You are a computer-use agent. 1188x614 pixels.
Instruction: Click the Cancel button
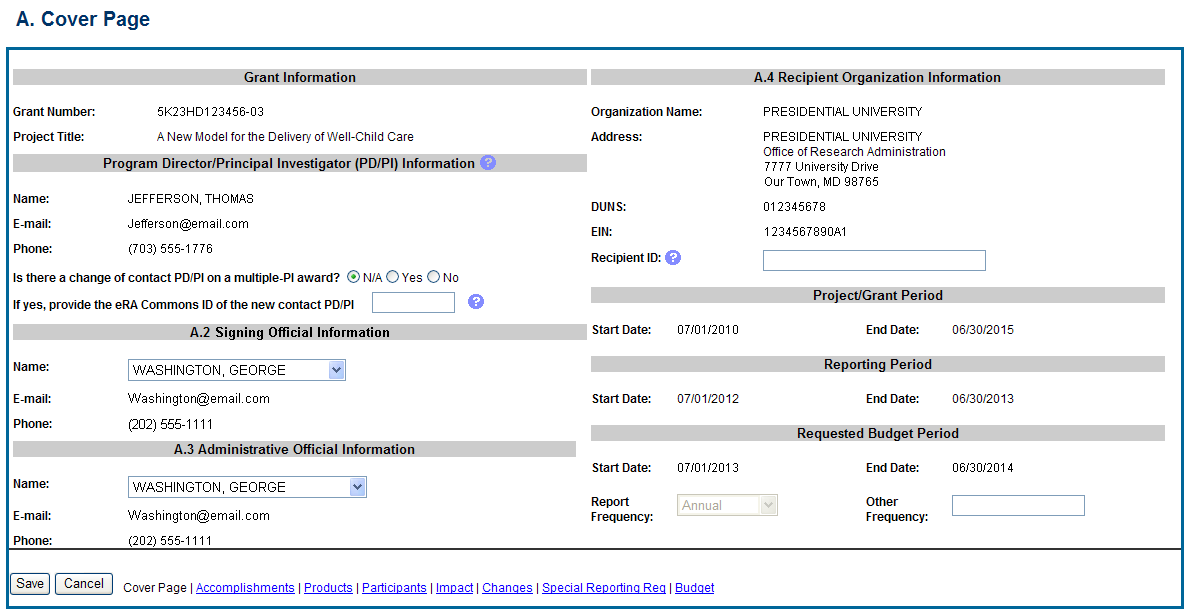click(84, 584)
